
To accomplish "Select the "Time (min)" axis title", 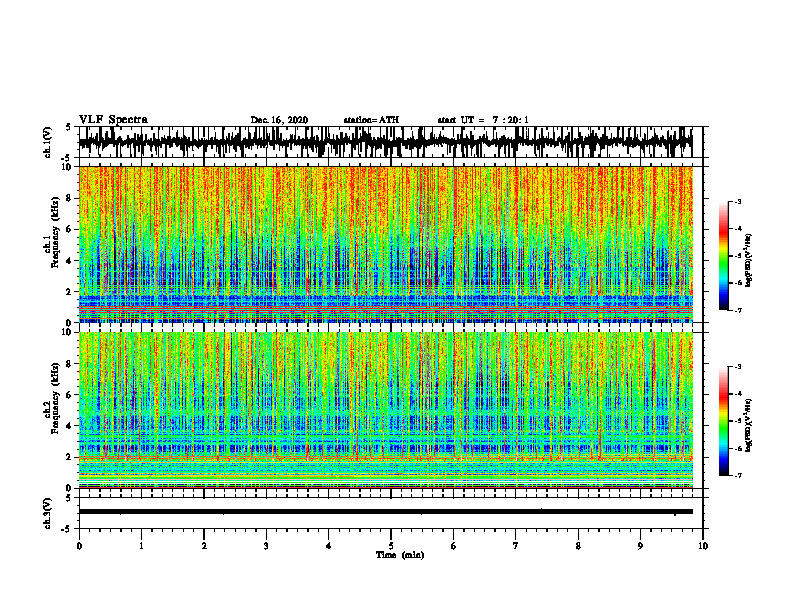I will pos(400,555).
